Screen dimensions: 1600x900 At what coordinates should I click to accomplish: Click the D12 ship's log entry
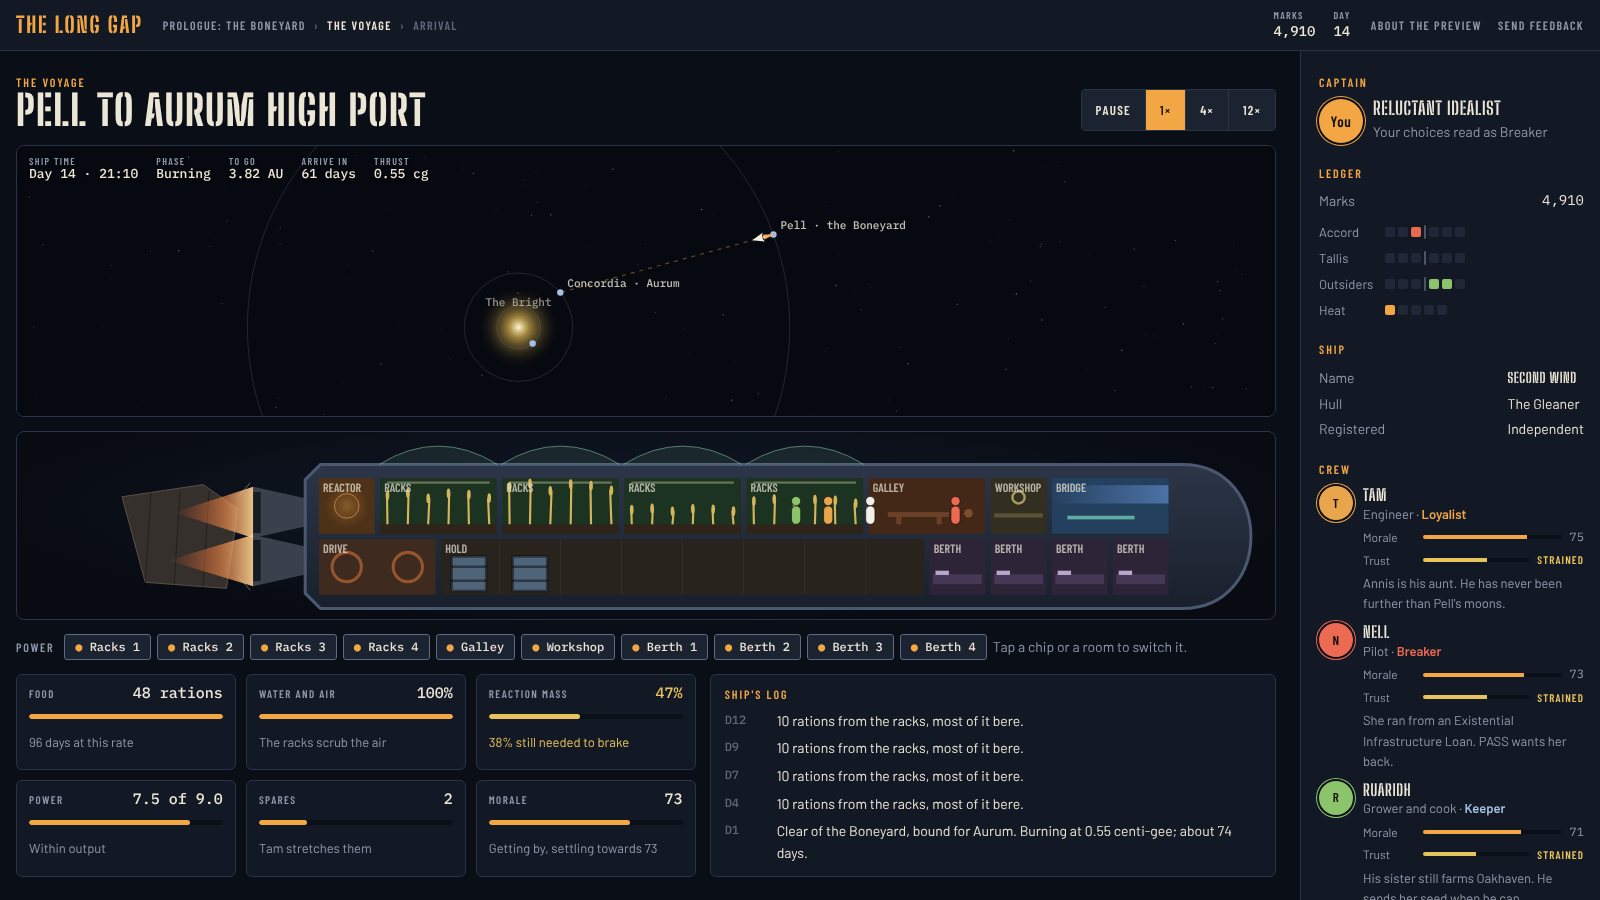tap(992, 721)
